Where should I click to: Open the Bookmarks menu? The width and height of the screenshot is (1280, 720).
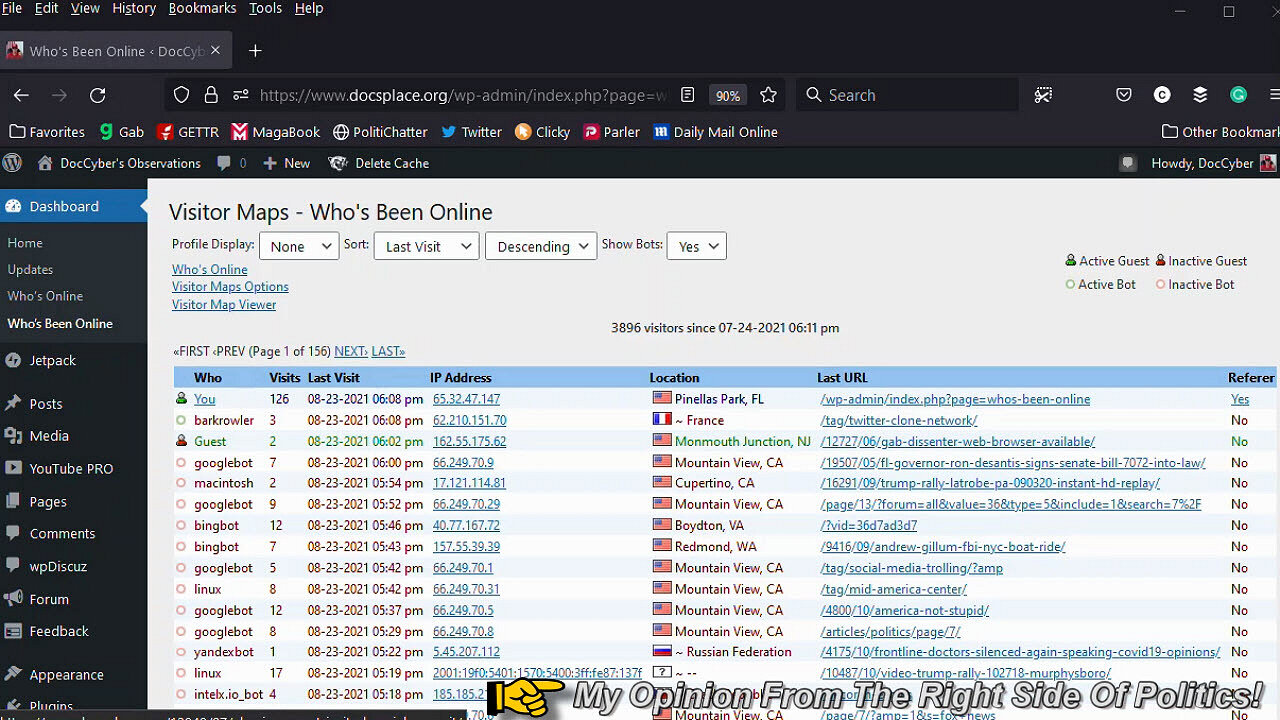pyautogui.click(x=203, y=8)
